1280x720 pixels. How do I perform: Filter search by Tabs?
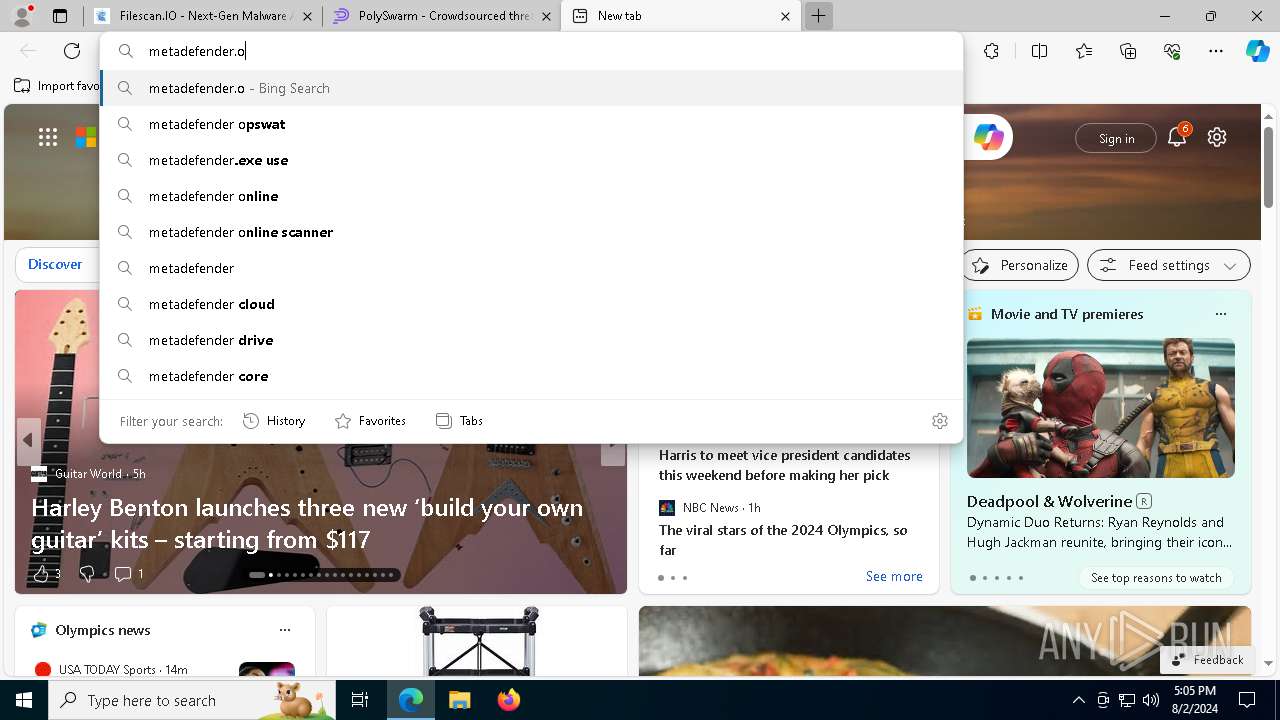pos(459,421)
